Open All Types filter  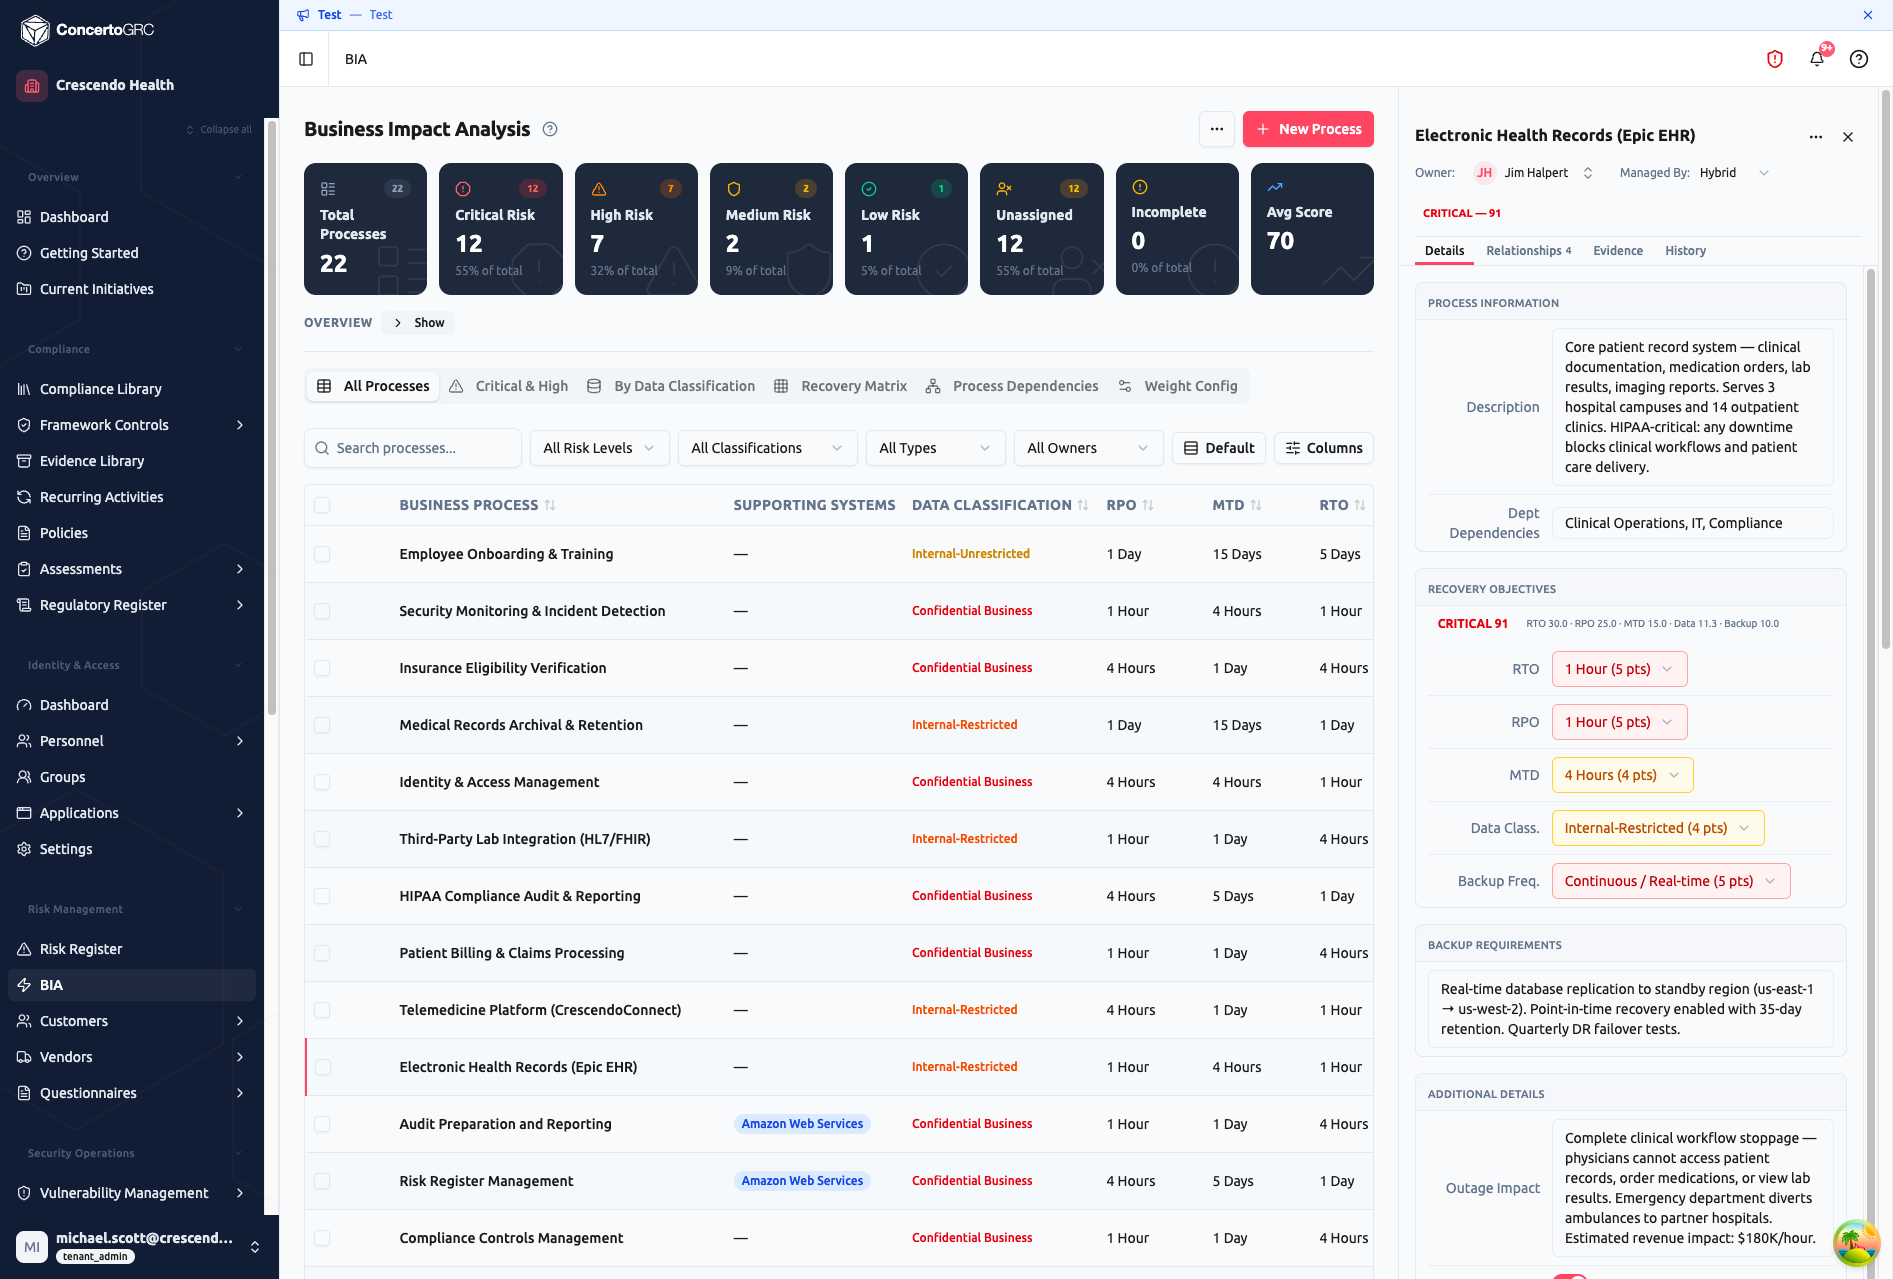click(x=935, y=448)
